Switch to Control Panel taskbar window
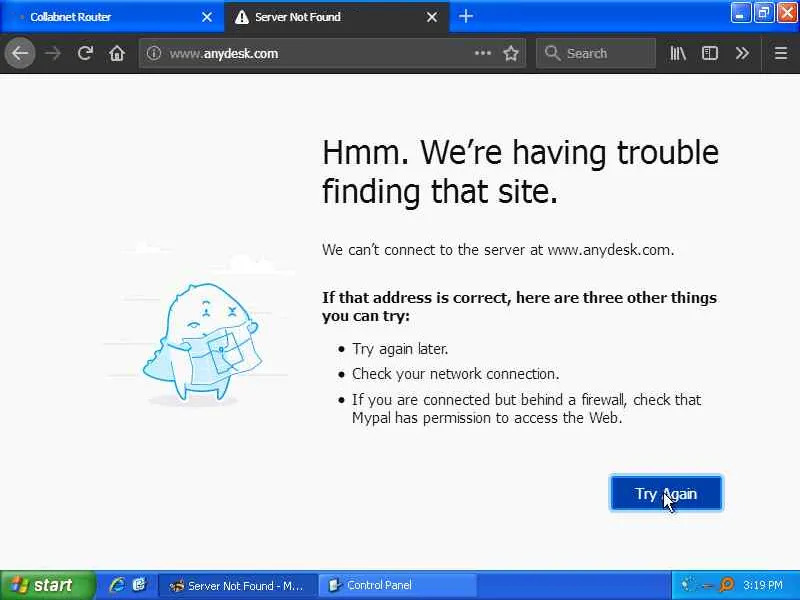Image resolution: width=800 pixels, height=600 pixels. tap(397, 585)
